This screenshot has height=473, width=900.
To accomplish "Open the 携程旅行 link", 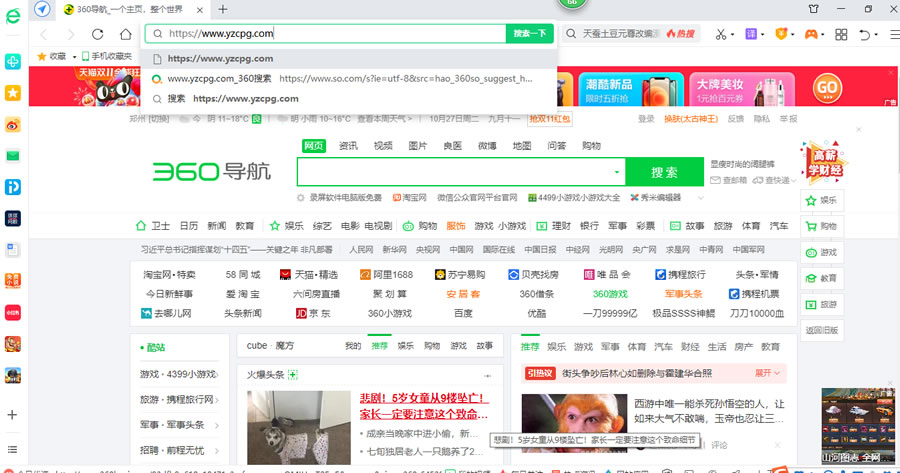I will click(x=681, y=275).
